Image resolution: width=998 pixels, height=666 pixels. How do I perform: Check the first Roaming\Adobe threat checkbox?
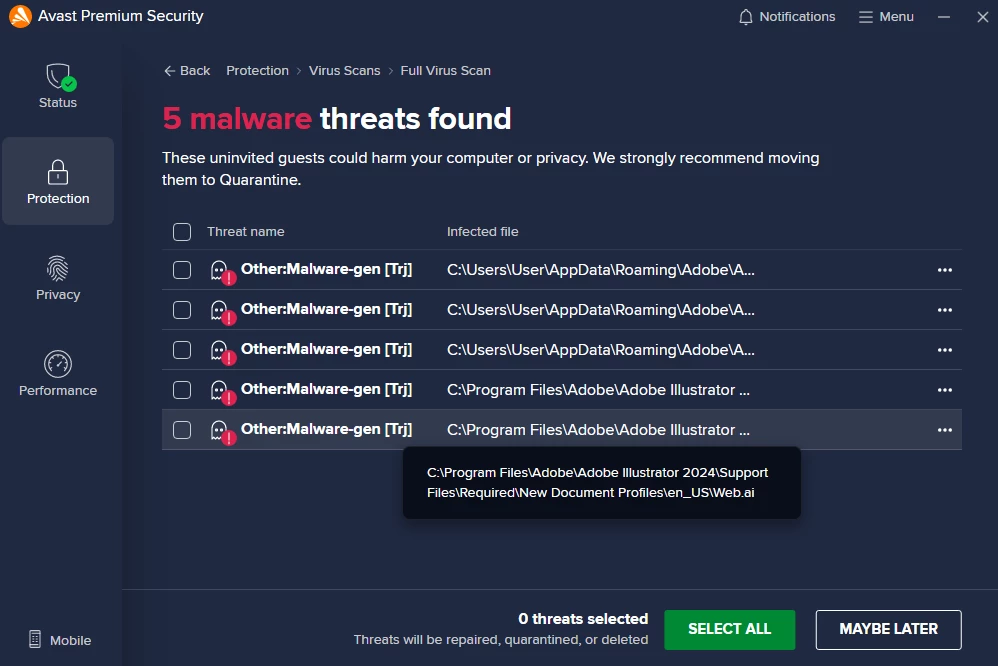click(182, 270)
